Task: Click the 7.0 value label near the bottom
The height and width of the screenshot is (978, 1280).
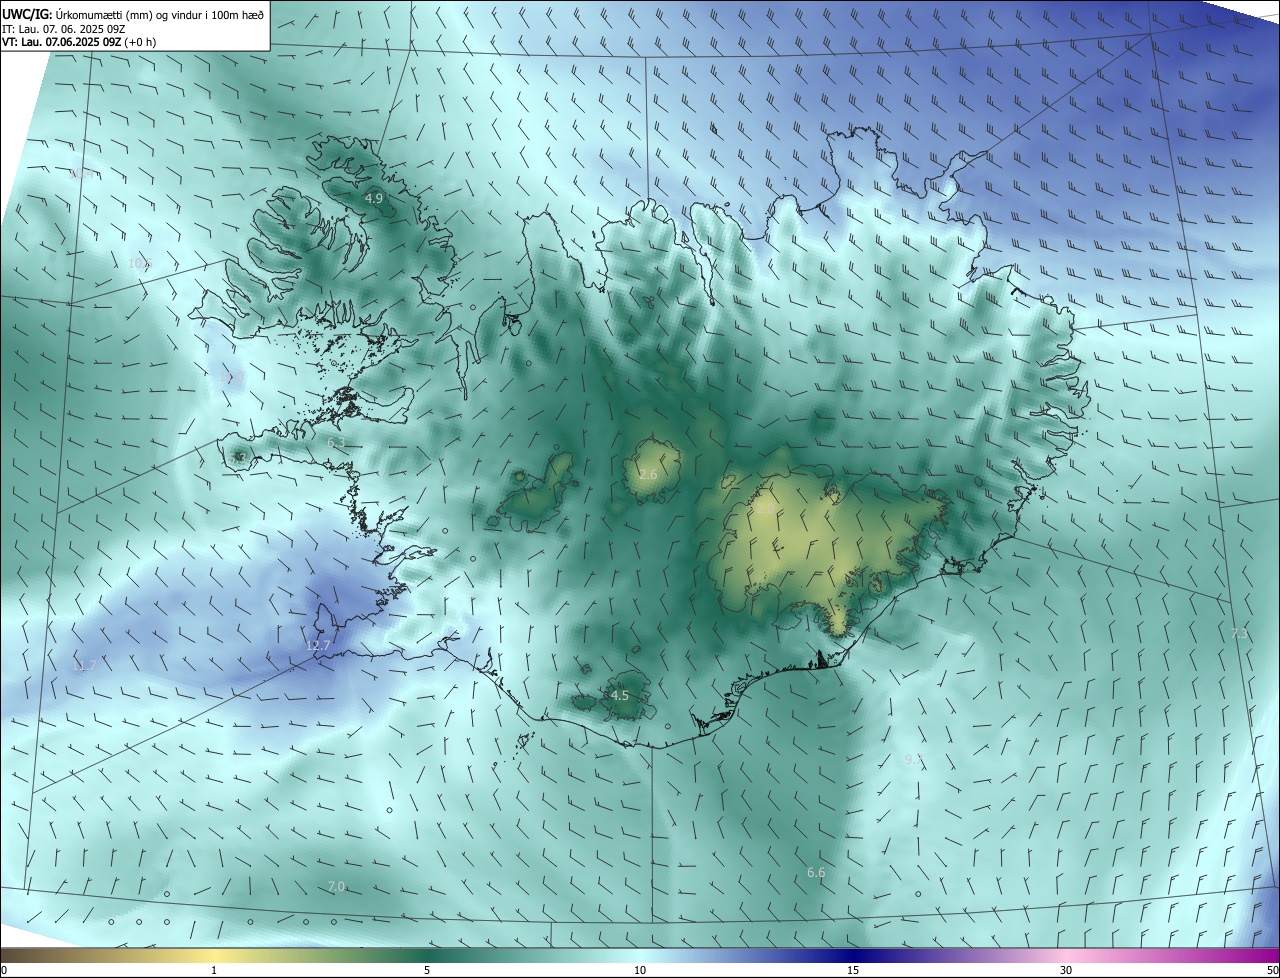Action: 336,887
